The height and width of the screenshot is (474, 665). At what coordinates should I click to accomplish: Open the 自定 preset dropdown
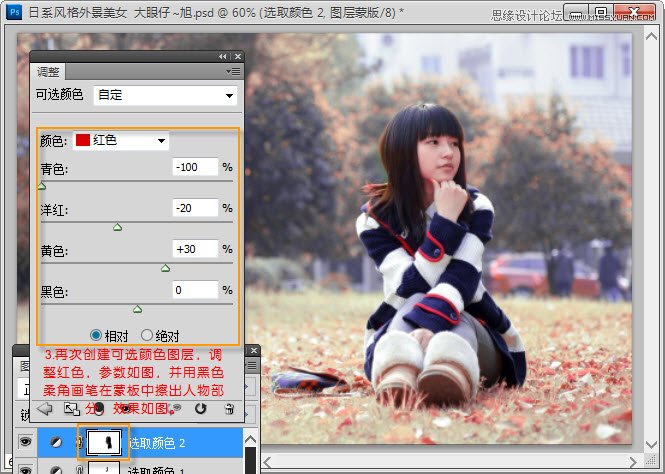165,95
